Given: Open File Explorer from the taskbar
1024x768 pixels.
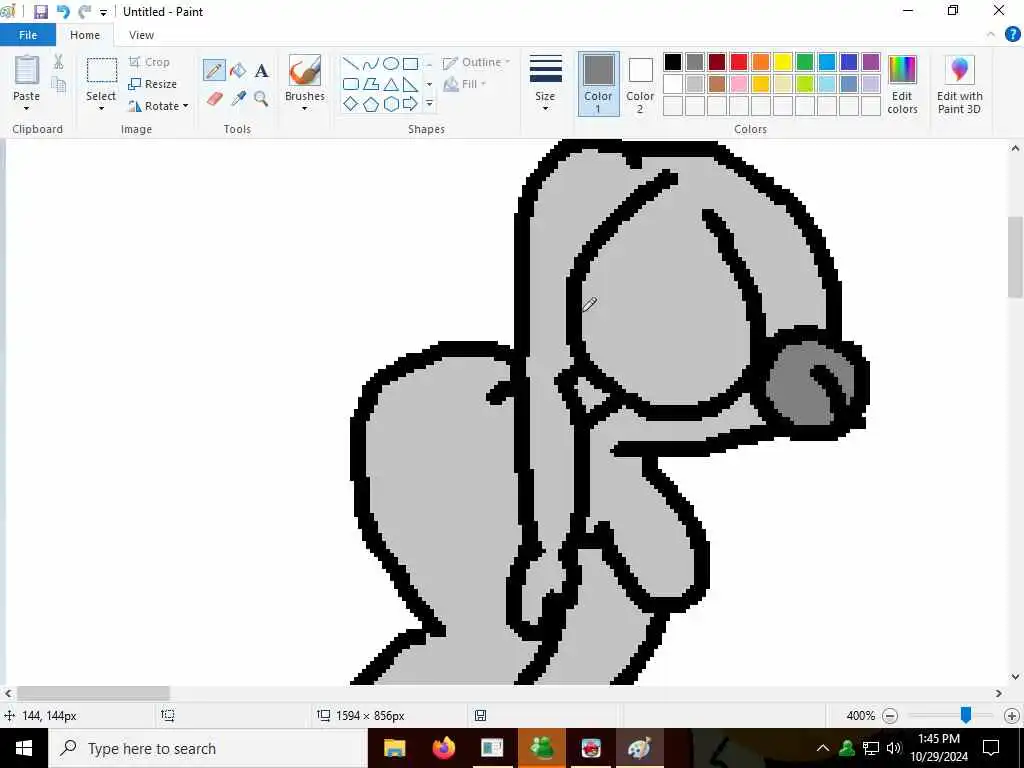Looking at the screenshot, I should [x=394, y=748].
